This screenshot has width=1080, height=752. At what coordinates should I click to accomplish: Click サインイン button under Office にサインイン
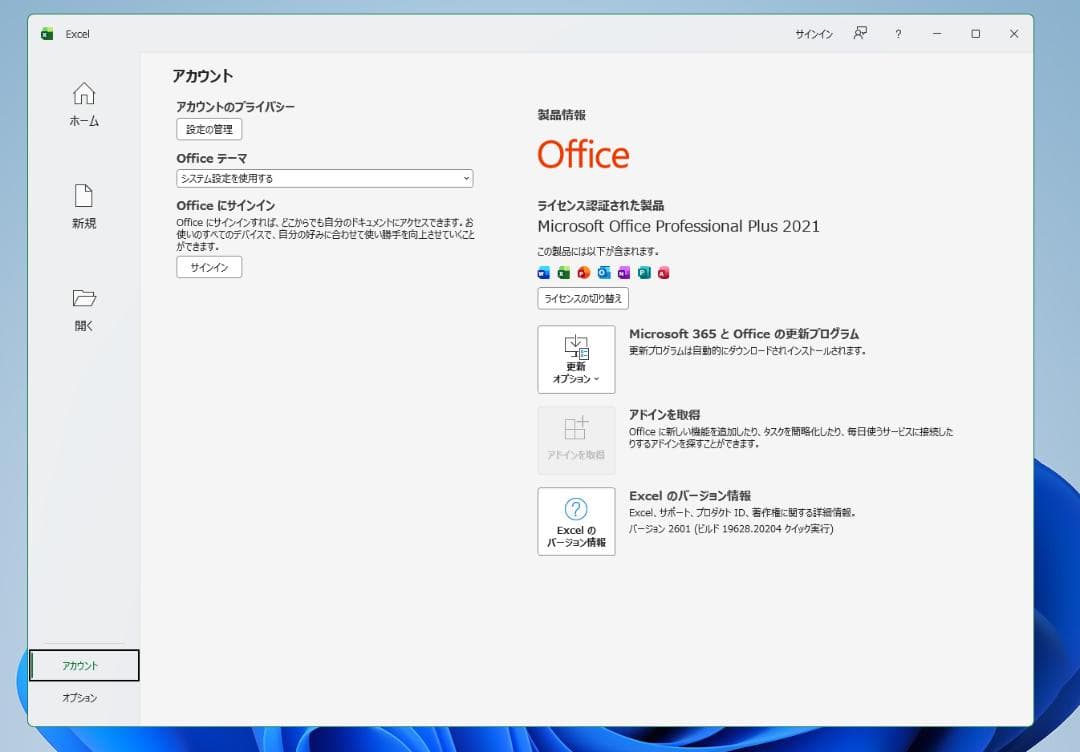(209, 267)
